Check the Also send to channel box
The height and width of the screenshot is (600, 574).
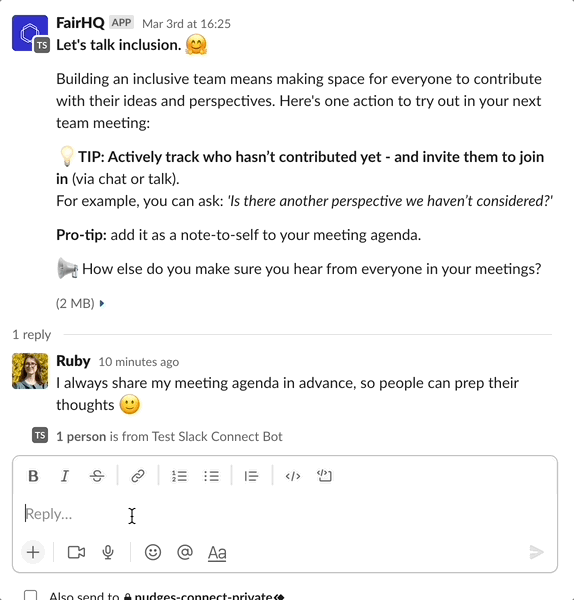coord(31,595)
